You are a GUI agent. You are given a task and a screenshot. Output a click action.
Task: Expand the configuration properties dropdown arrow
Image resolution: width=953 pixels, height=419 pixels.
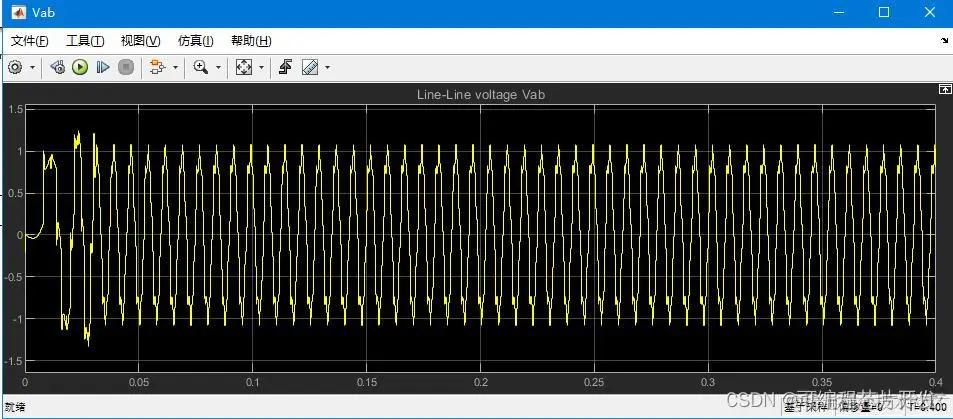pos(32,68)
